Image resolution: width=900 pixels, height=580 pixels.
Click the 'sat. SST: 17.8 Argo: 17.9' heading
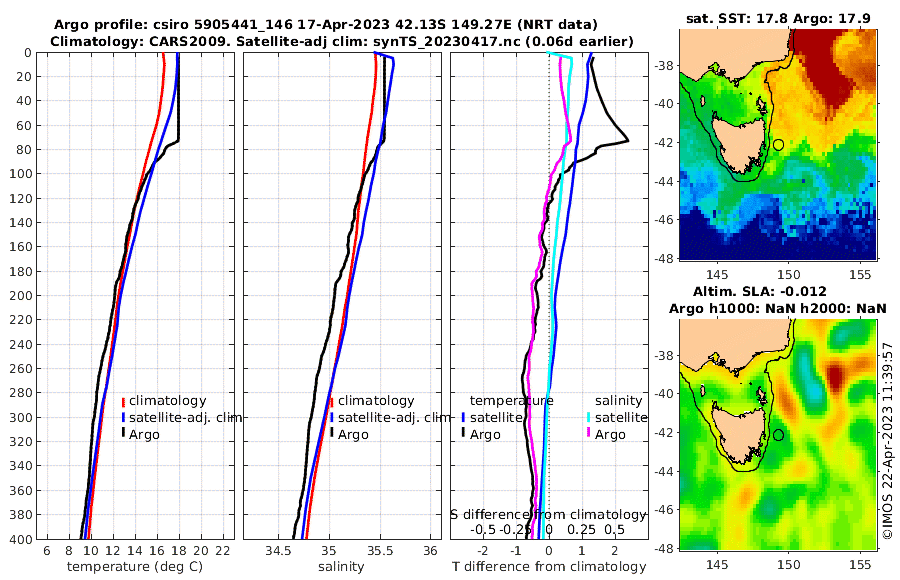tap(778, 19)
